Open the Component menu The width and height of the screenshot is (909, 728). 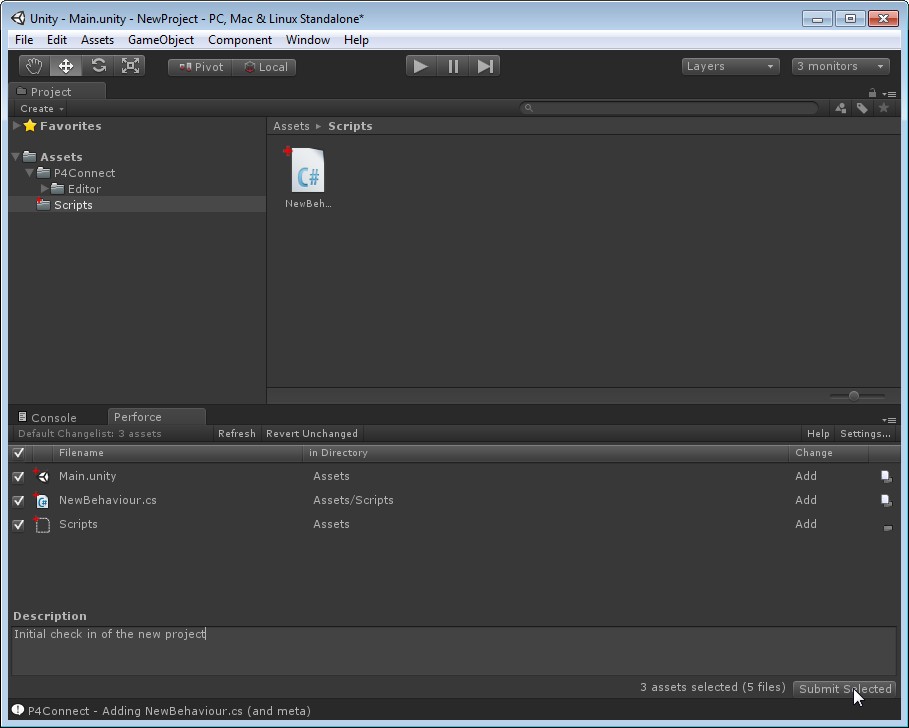240,40
